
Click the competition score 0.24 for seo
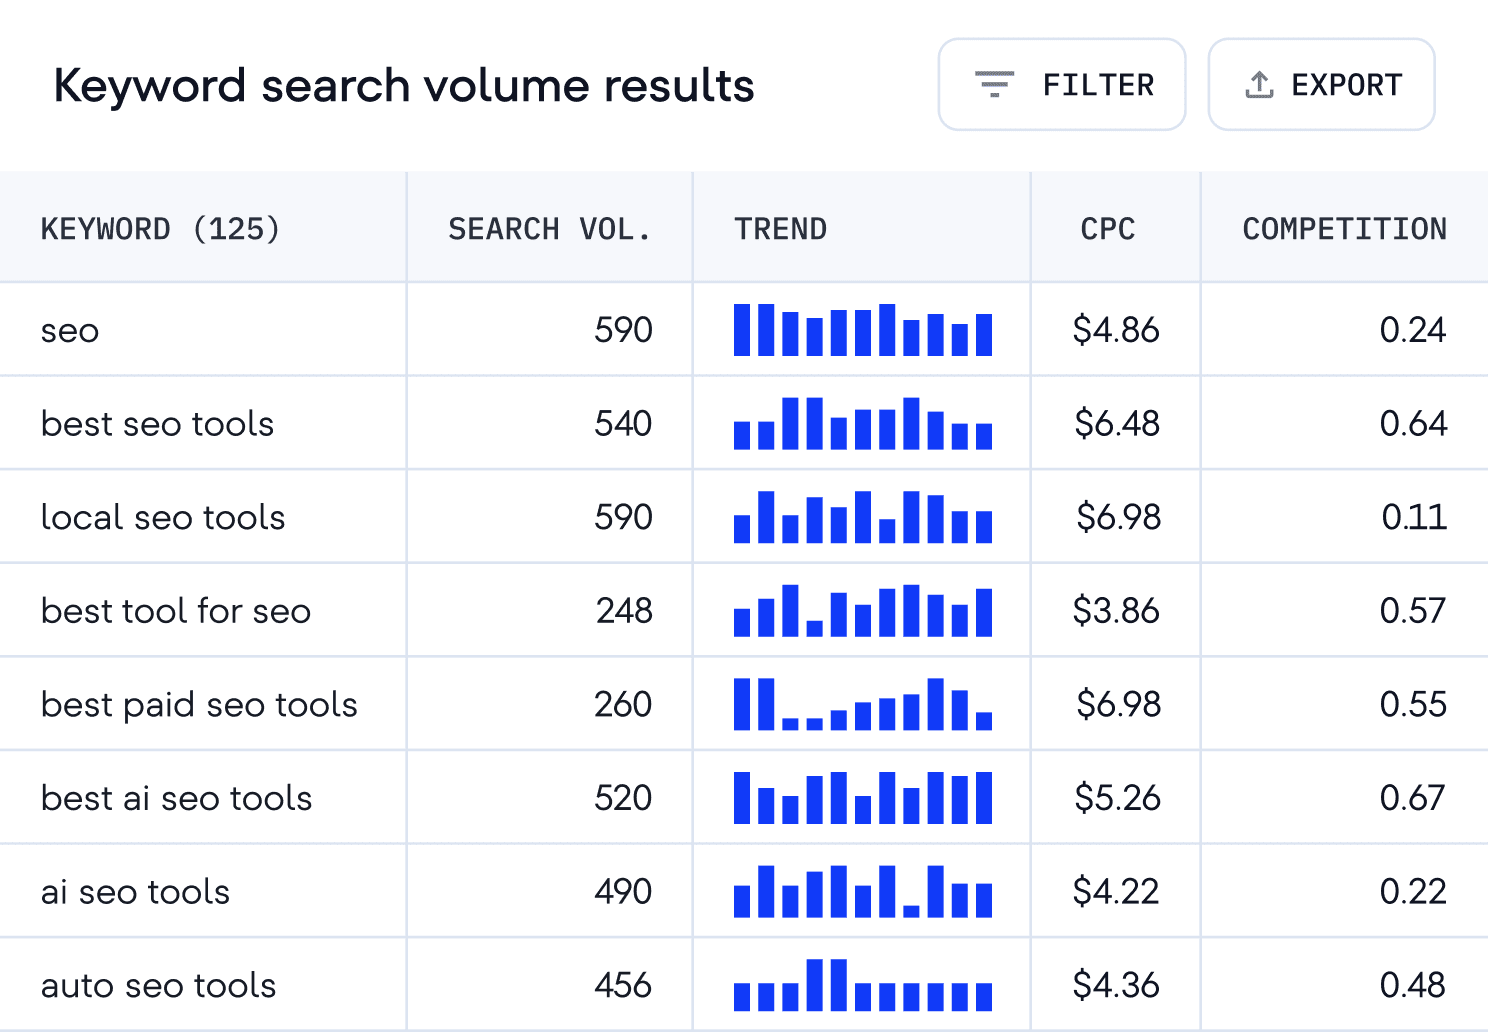pos(1415,330)
